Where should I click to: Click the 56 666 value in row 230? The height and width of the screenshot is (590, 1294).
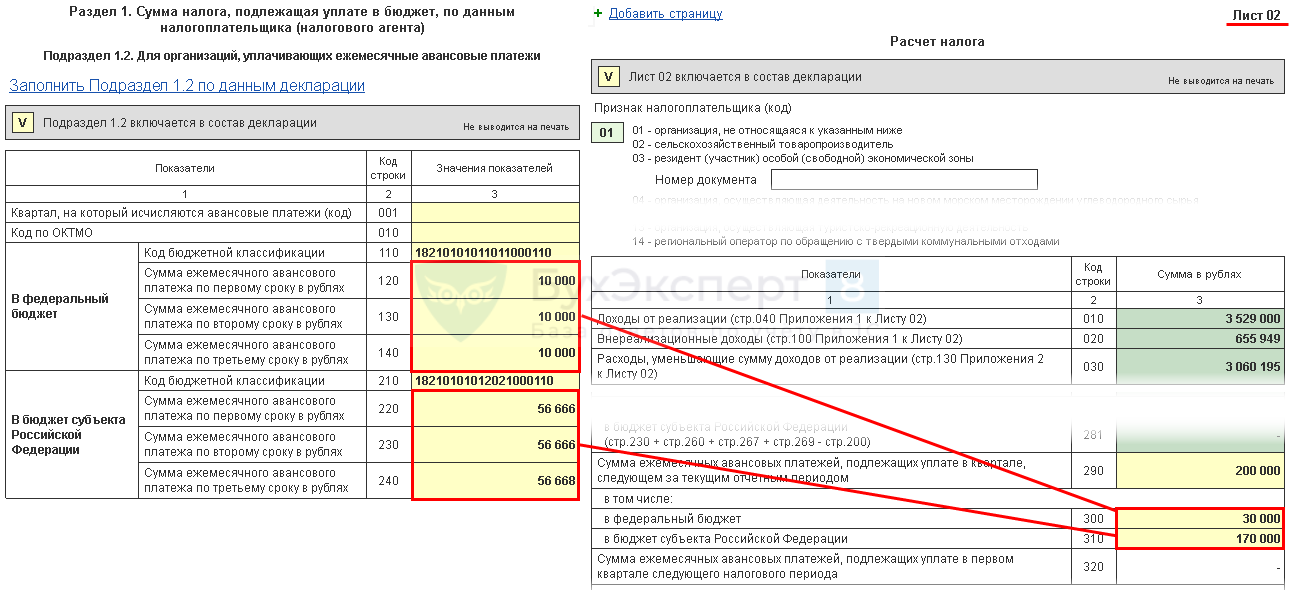coord(495,445)
